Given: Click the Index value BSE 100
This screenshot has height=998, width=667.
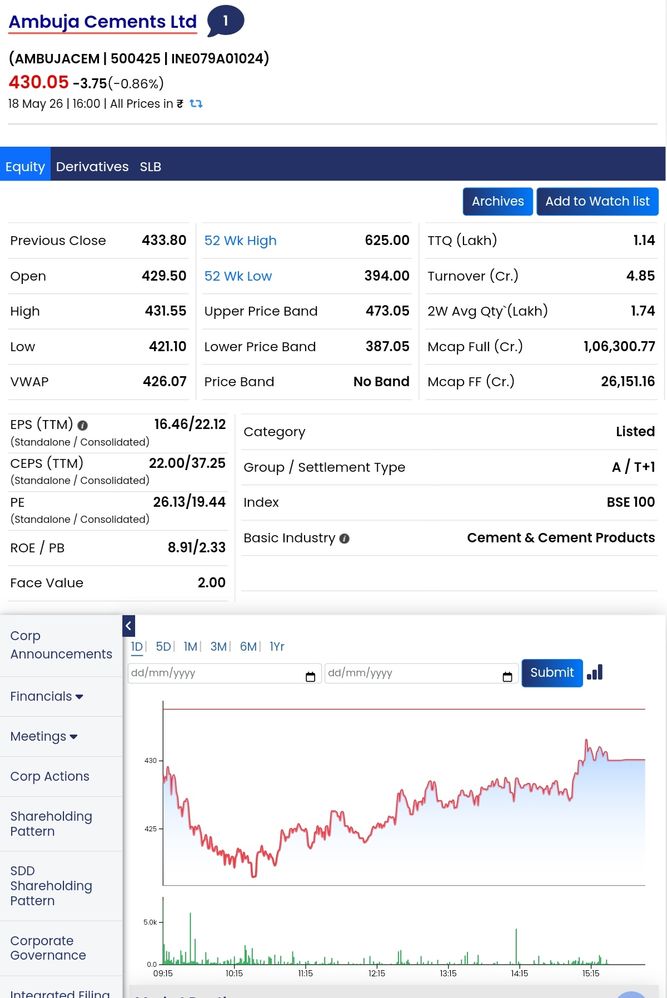Looking at the screenshot, I should pyautogui.click(x=631, y=502).
